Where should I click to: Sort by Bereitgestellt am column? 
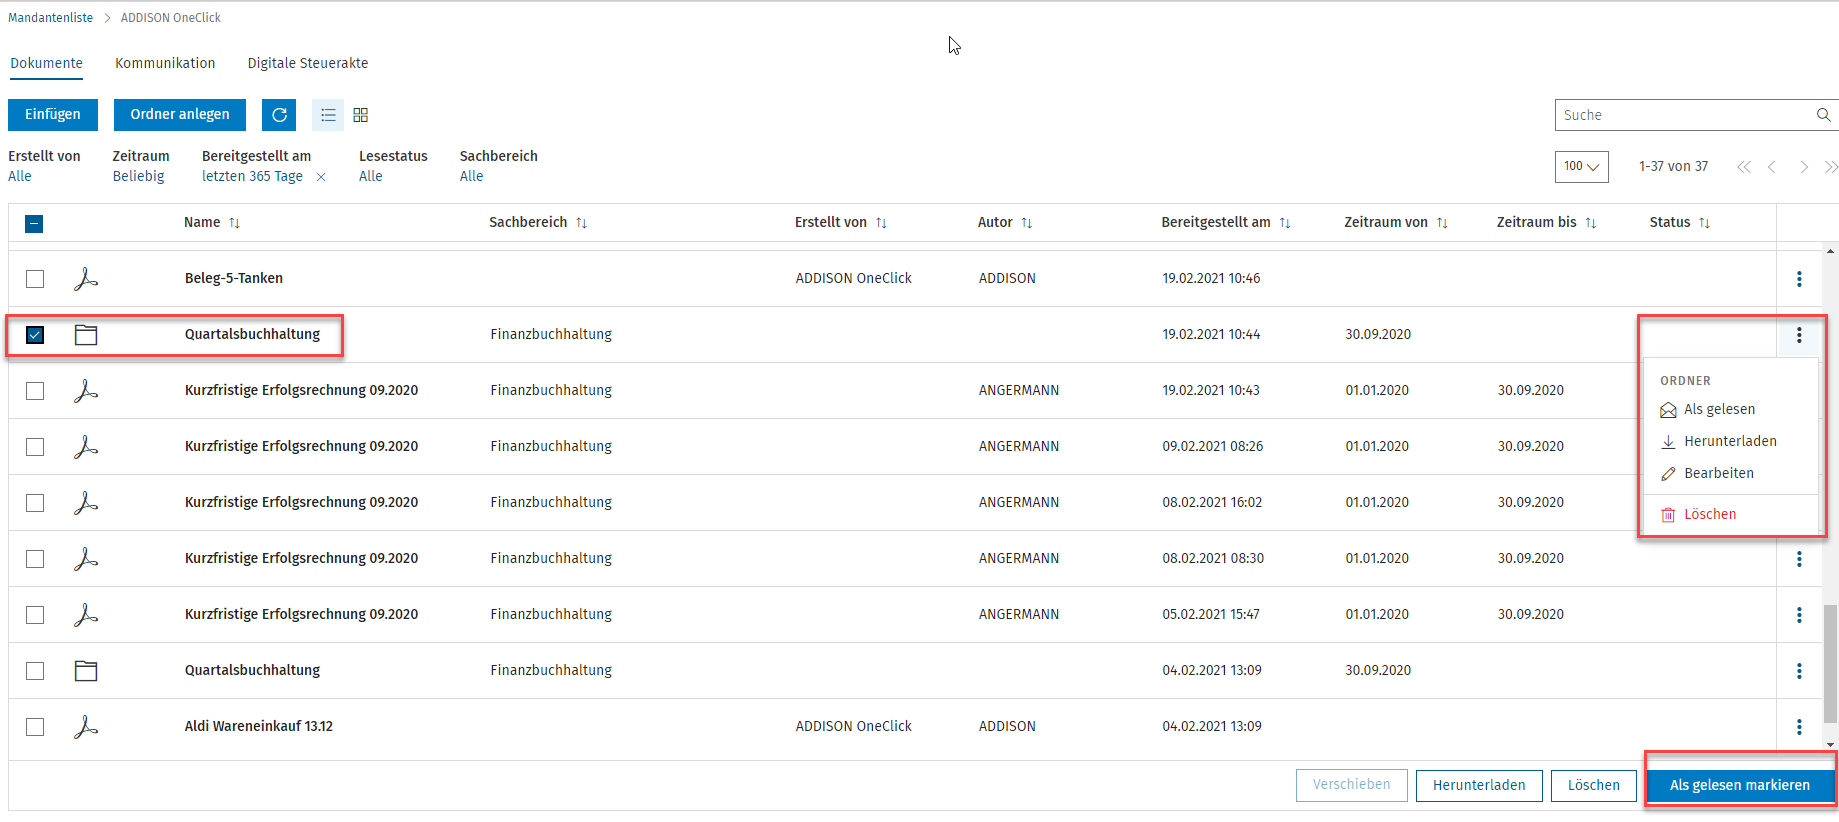click(x=1285, y=223)
